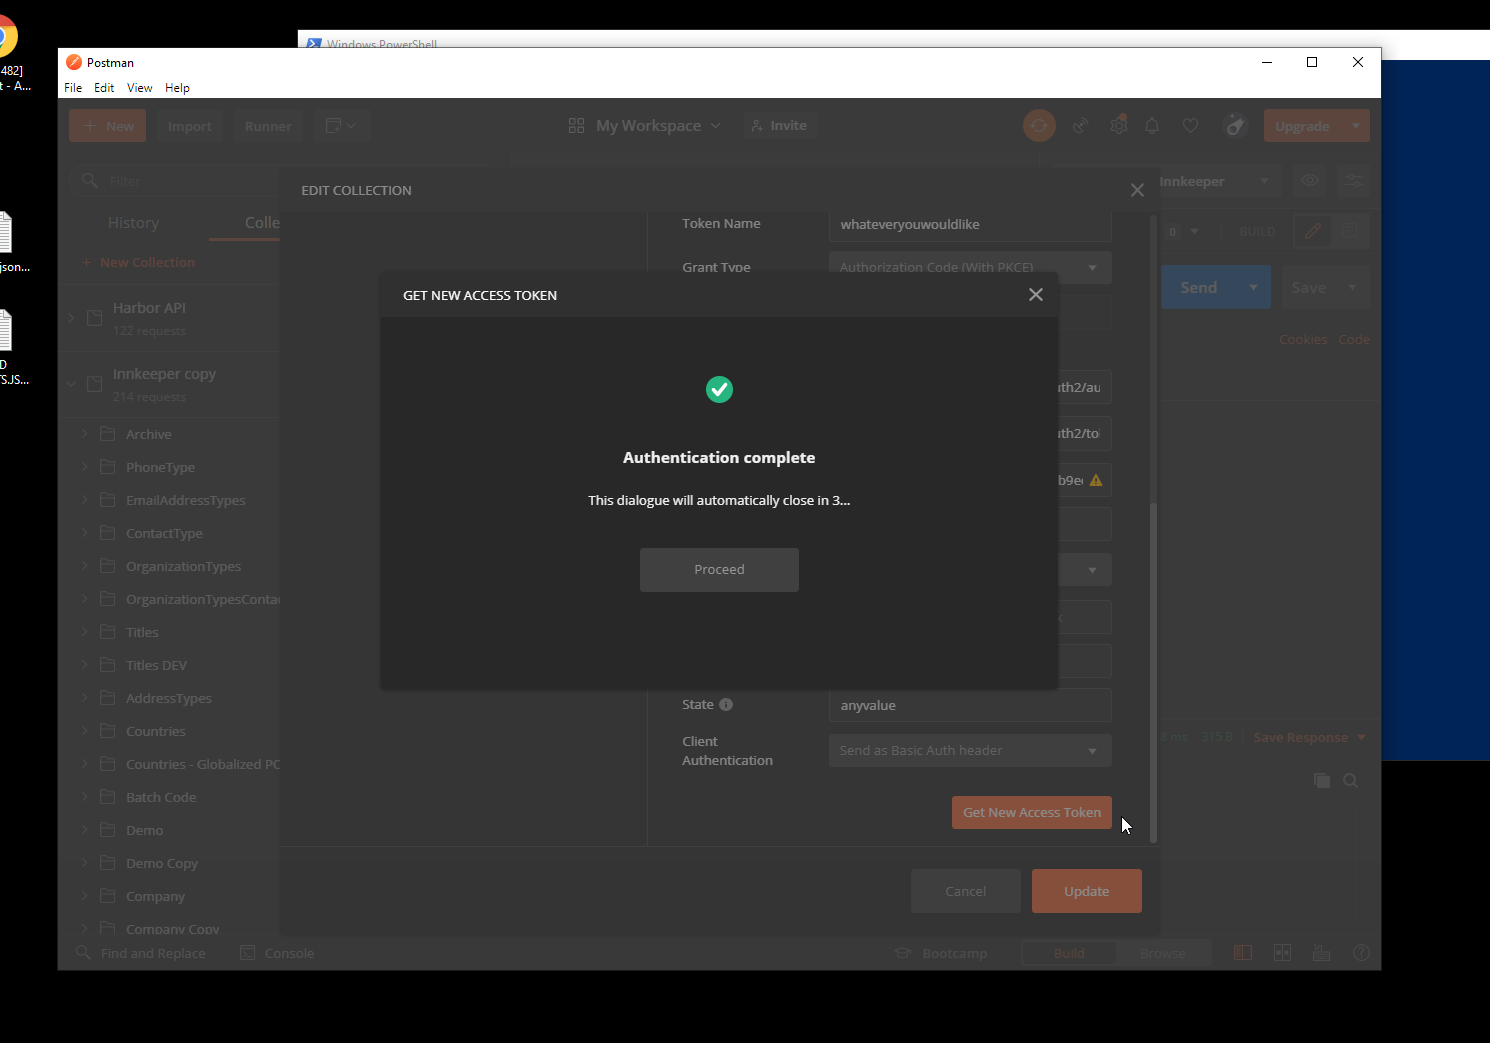Open the Console from the status bar
The width and height of the screenshot is (1490, 1043).
point(276,952)
